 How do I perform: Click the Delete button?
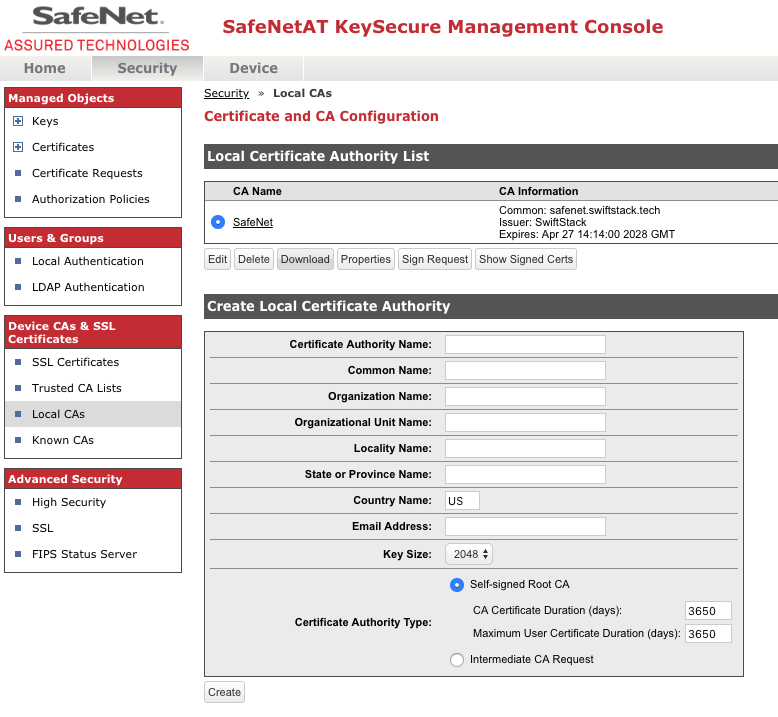pos(254,259)
